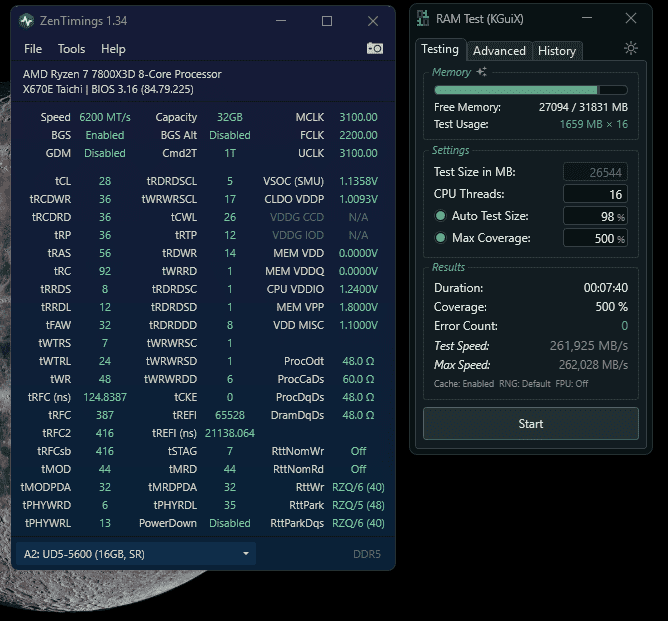This screenshot has width=668, height=621.
Task: Click the tREFI (ns) value 21138.064
Action: pyautogui.click(x=230, y=433)
